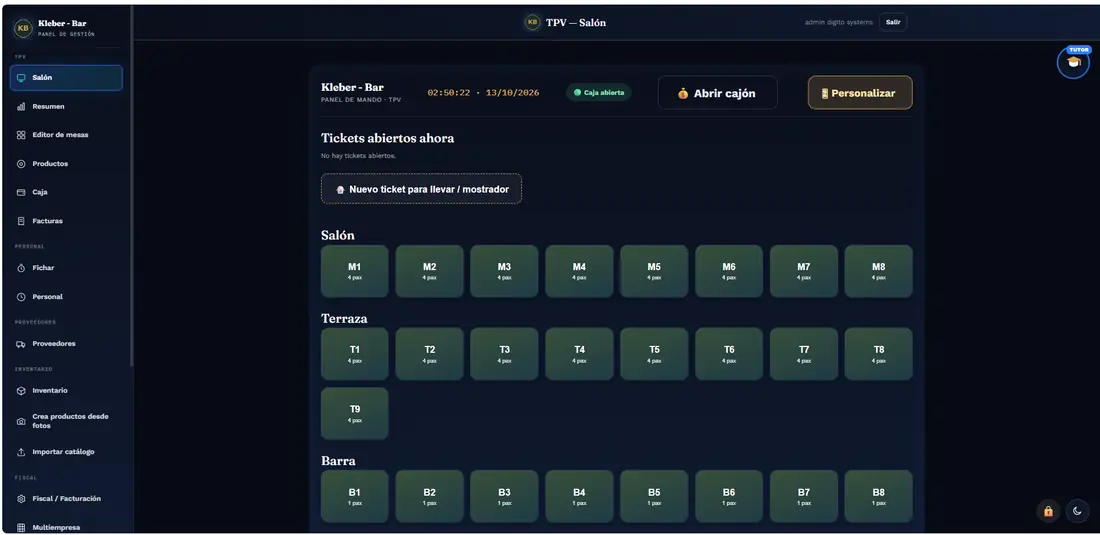1100x535 pixels.
Task: Click the Abrir cajón button
Action: pos(717,93)
